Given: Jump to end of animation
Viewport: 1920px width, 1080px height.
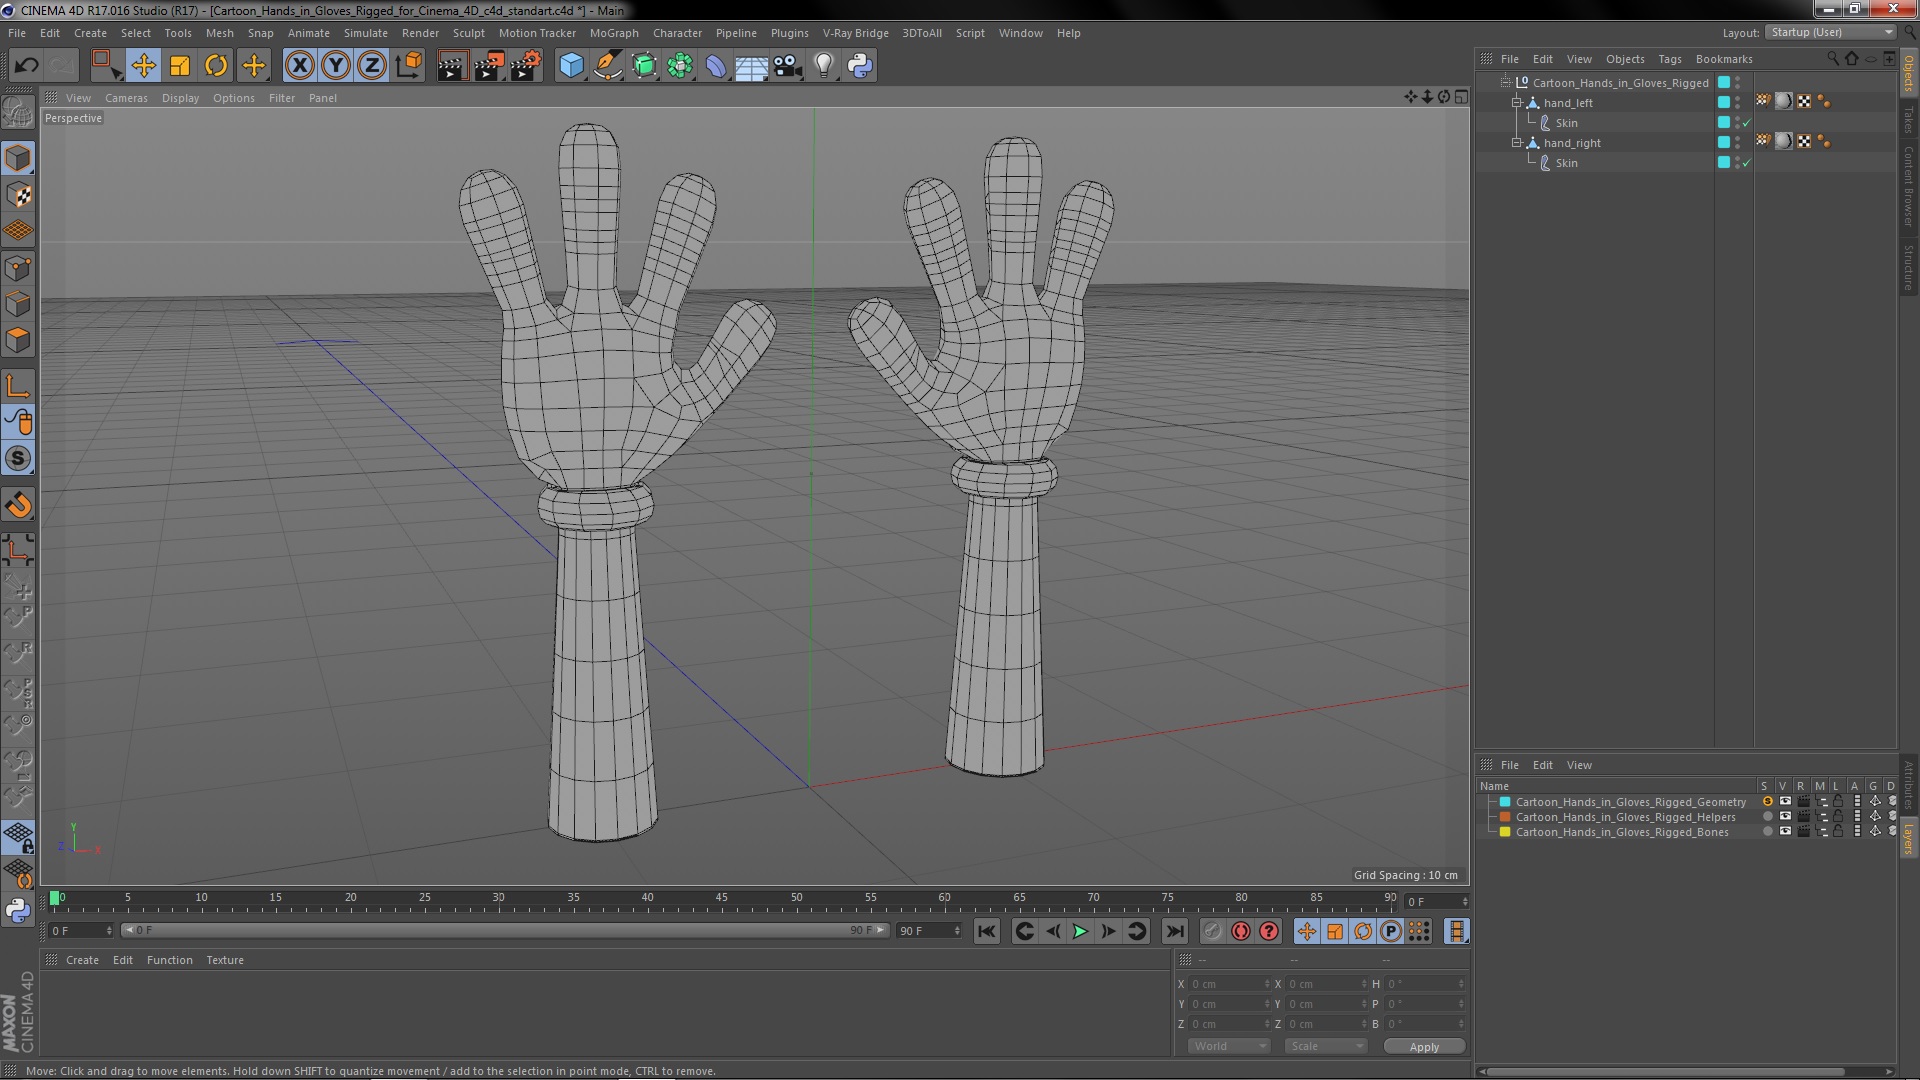Looking at the screenshot, I should pos(1175,931).
